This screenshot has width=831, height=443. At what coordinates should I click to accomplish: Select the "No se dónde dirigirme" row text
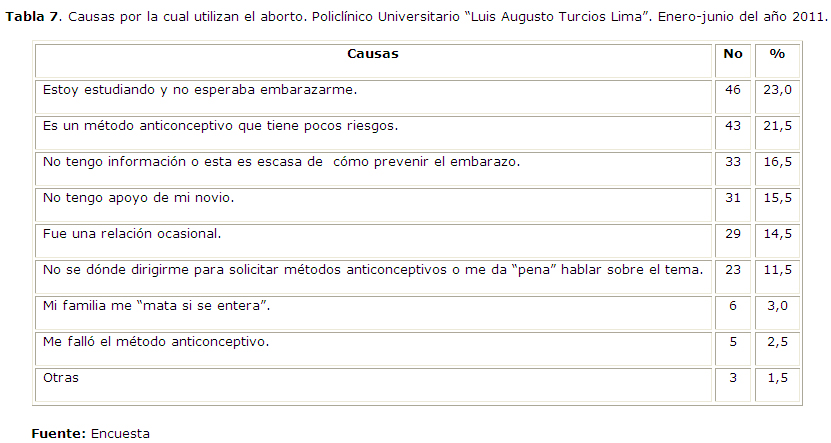(x=373, y=270)
